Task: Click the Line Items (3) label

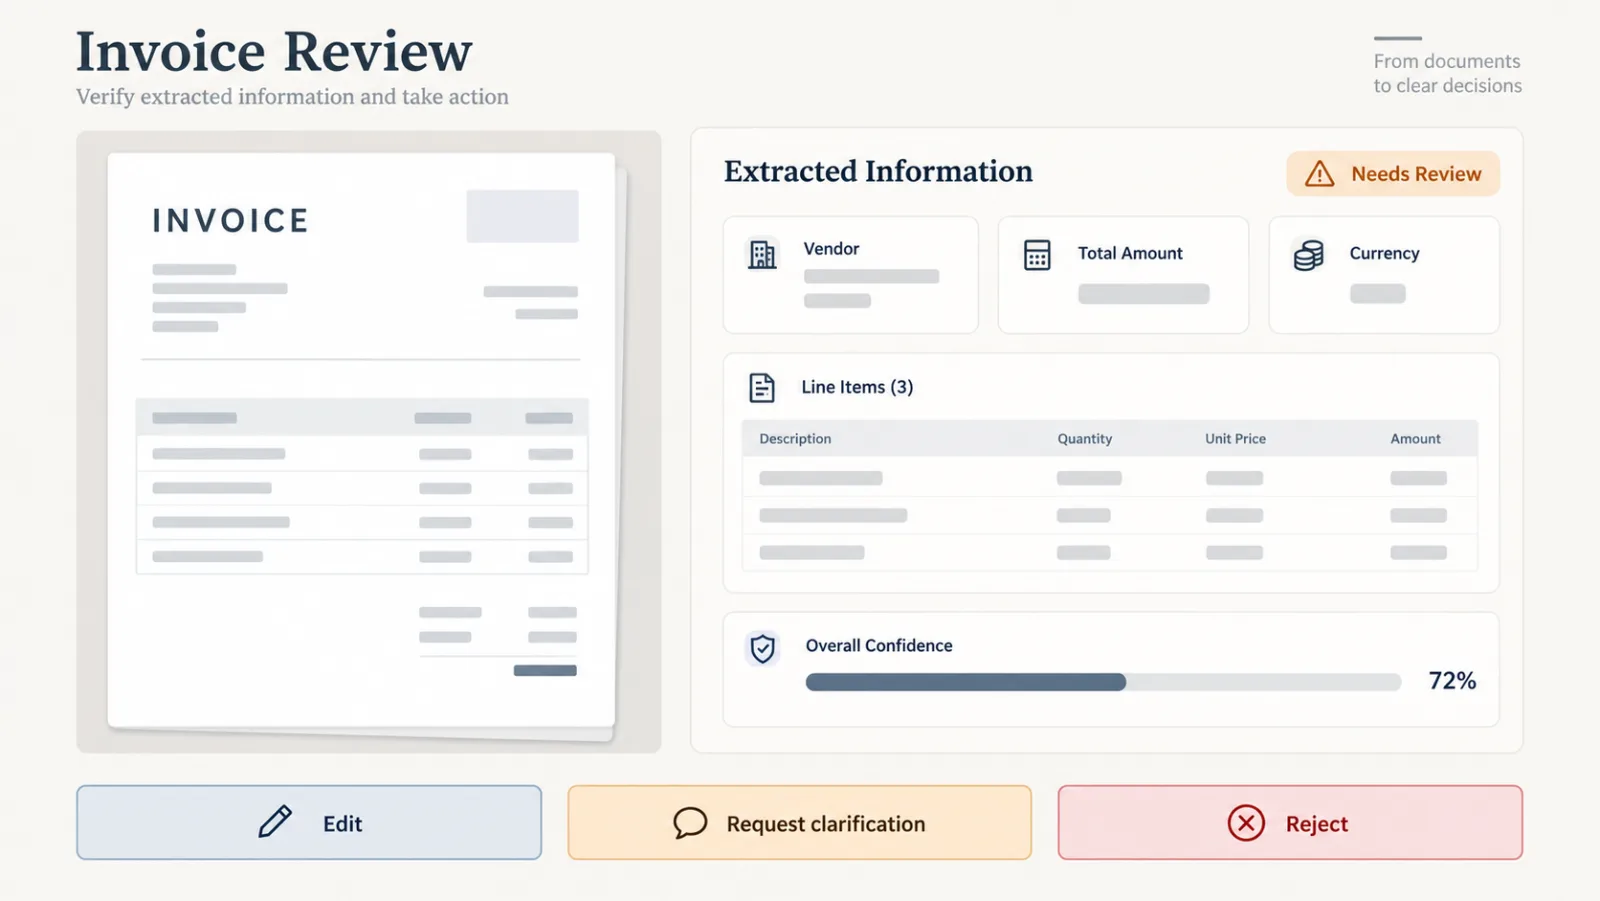Action: click(x=857, y=387)
